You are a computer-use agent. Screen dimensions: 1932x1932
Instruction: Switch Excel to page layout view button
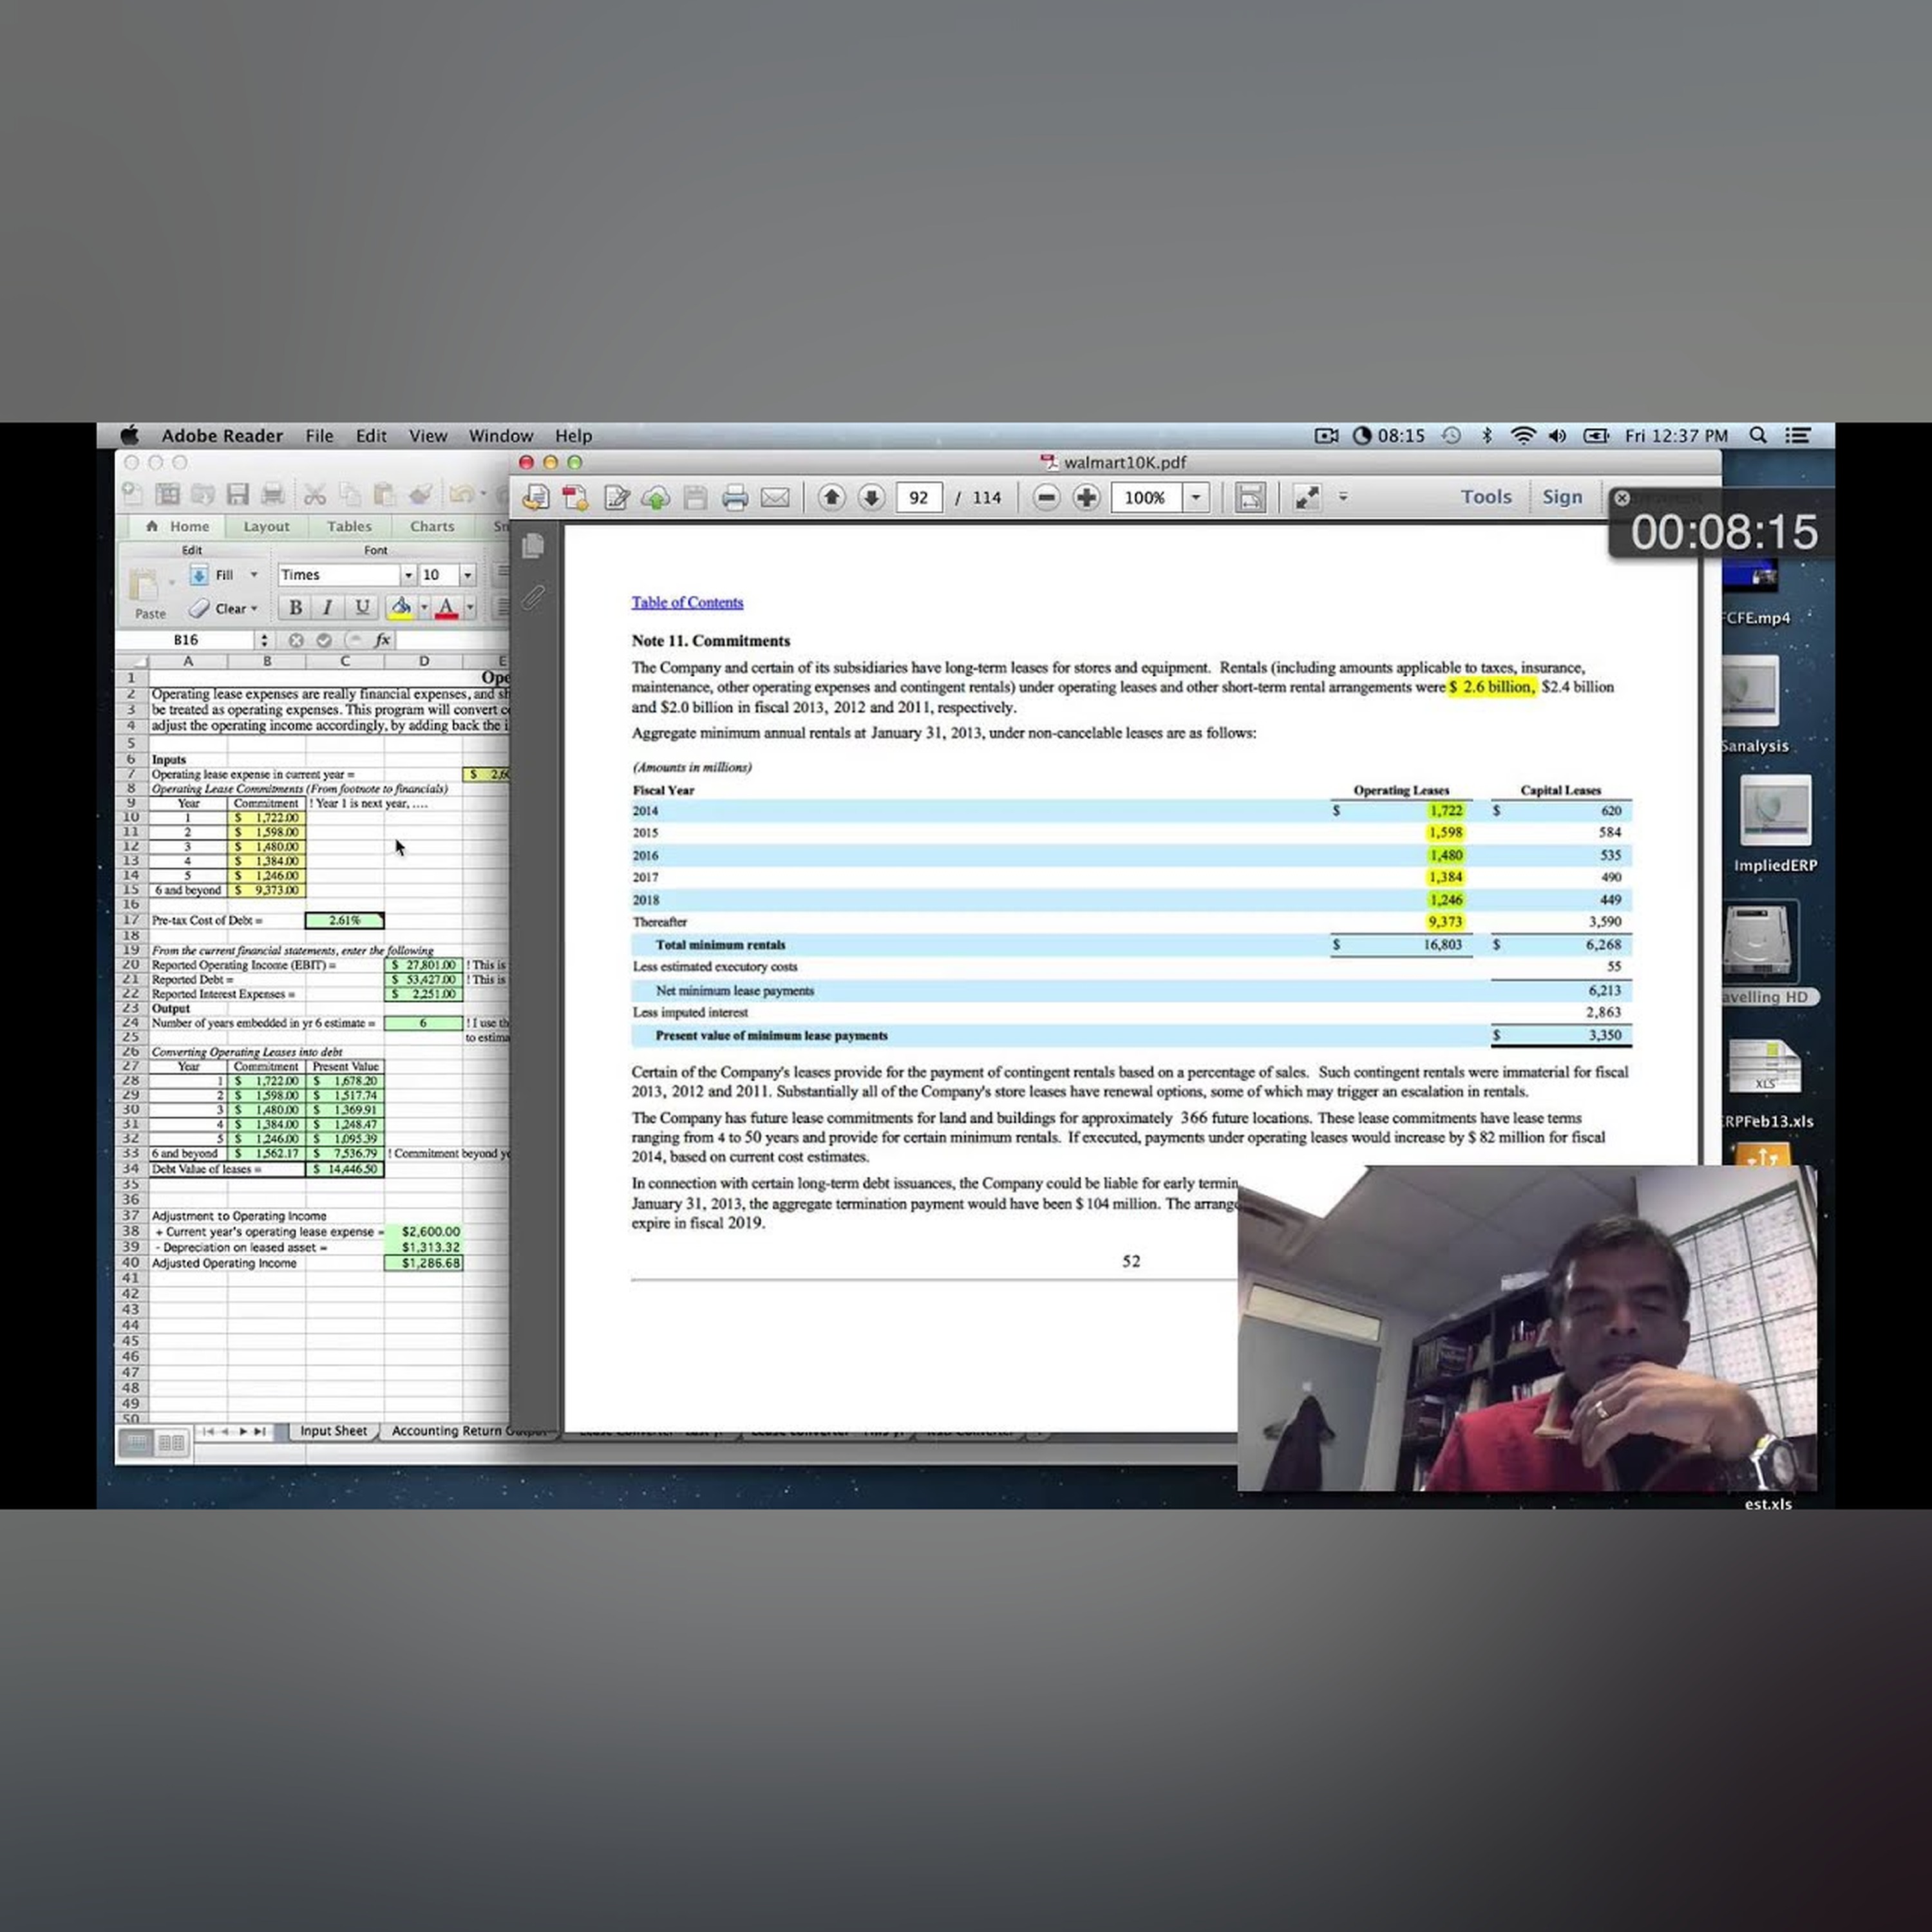pyautogui.click(x=172, y=1442)
